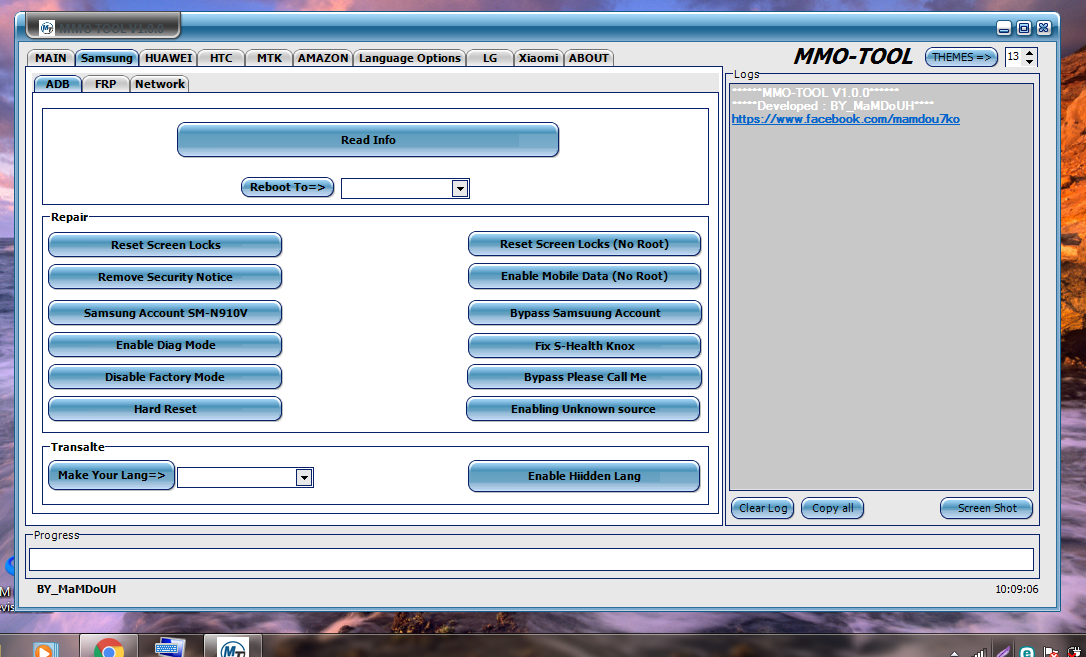Click Enable Mobile Data (No Root)
The height and width of the screenshot is (657, 1086).
point(584,276)
